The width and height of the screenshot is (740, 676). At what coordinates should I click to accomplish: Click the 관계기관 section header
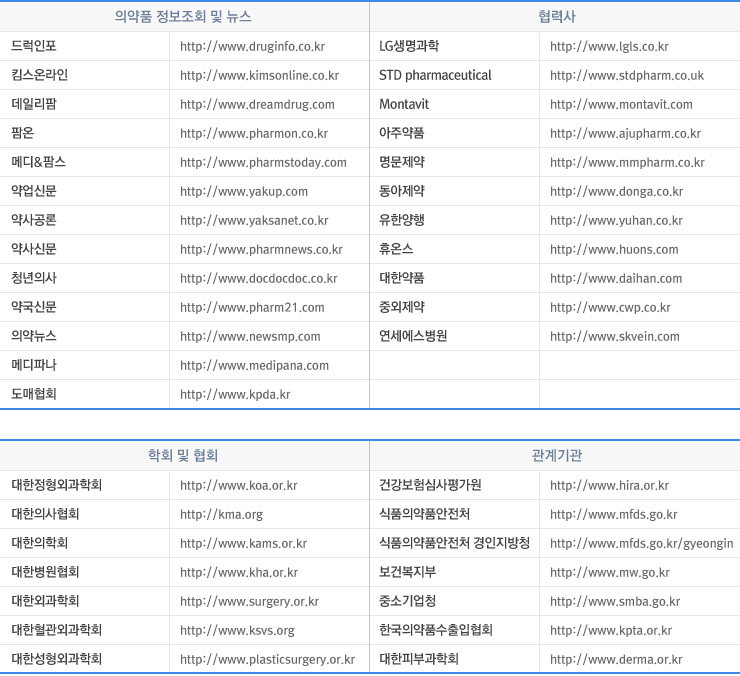coord(557,456)
